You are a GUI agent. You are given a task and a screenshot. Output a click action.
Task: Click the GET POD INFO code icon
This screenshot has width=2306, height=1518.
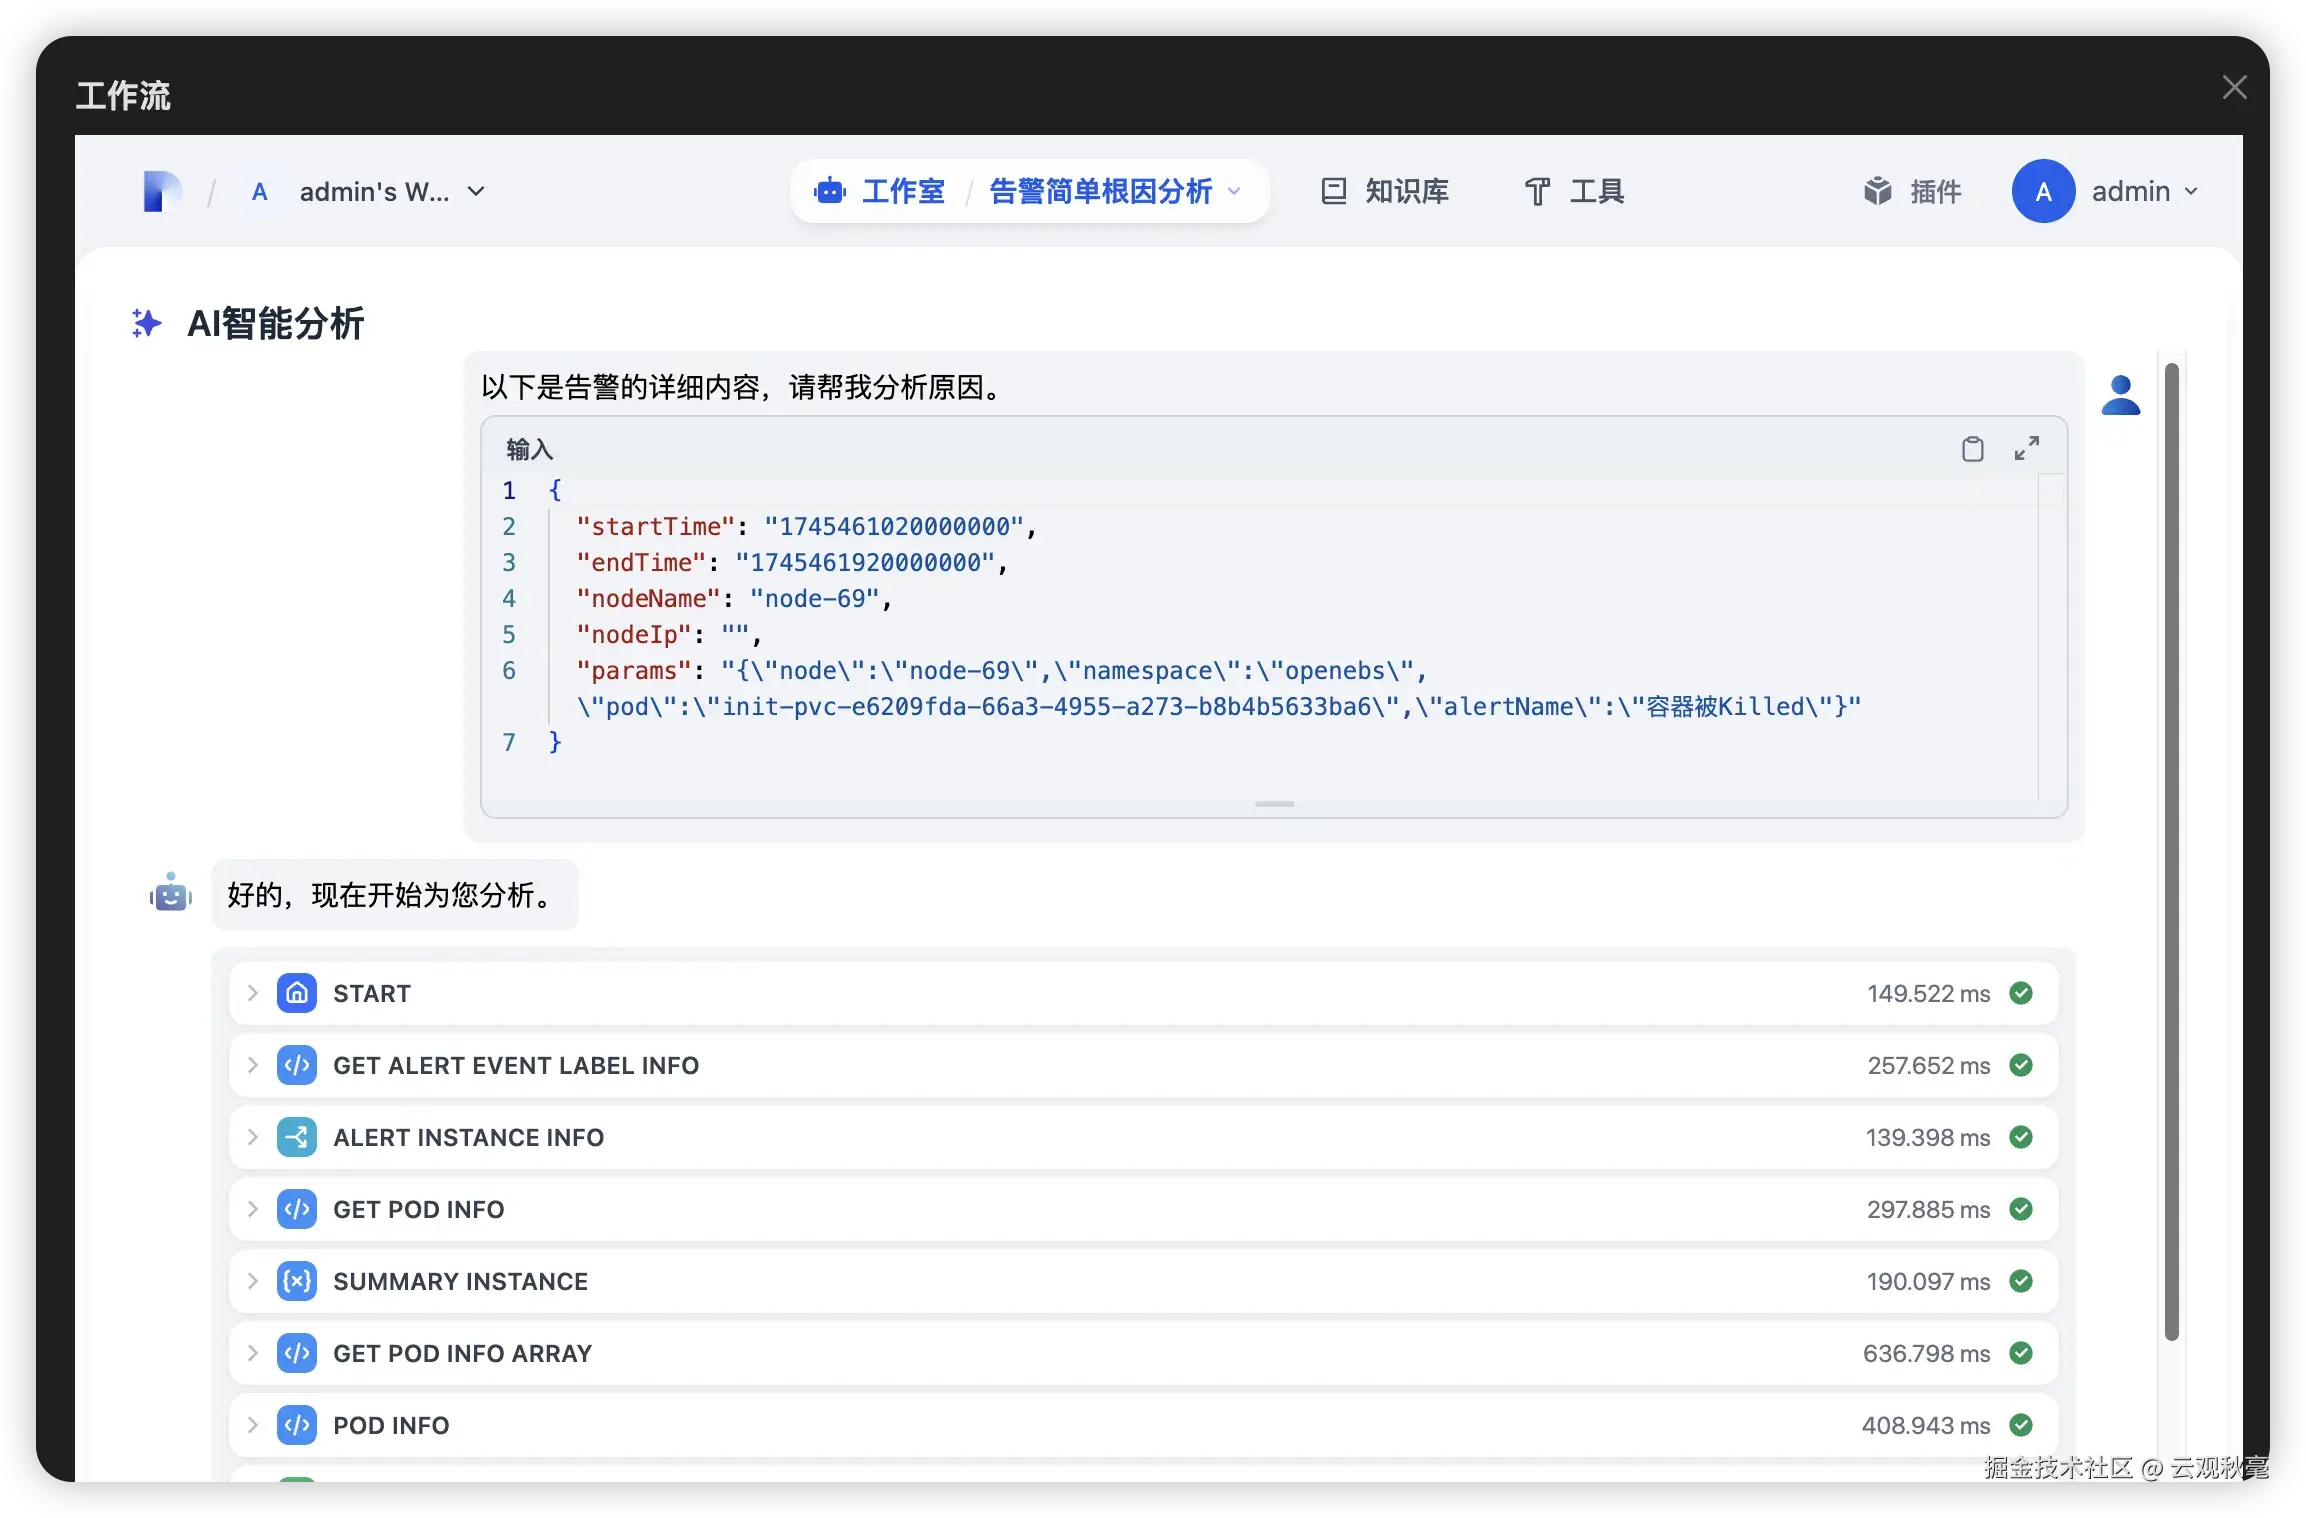pyautogui.click(x=297, y=1209)
